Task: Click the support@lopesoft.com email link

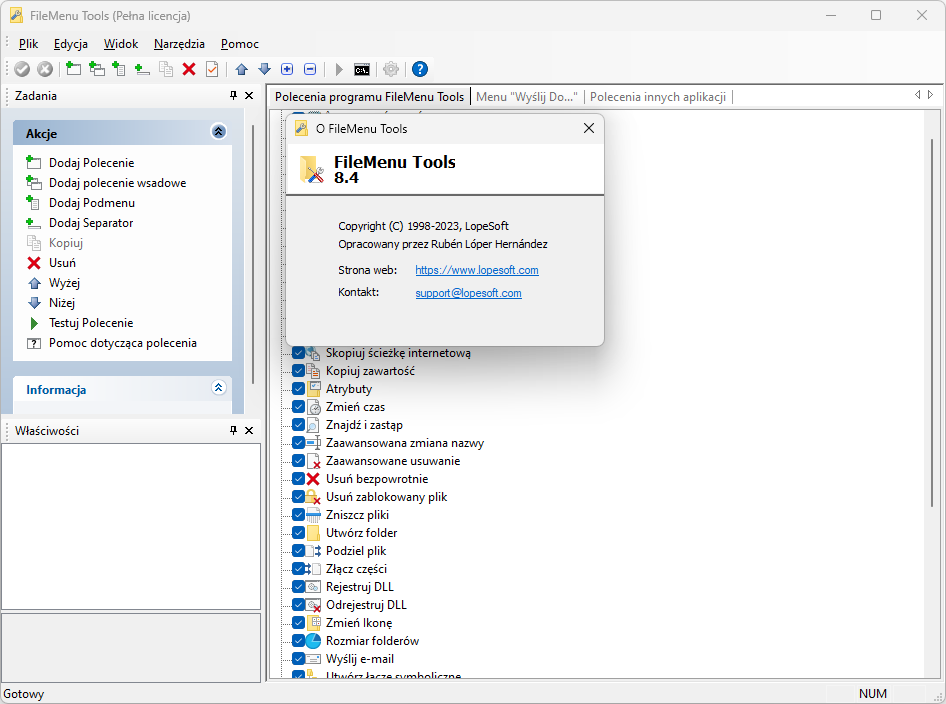Action: coord(468,293)
